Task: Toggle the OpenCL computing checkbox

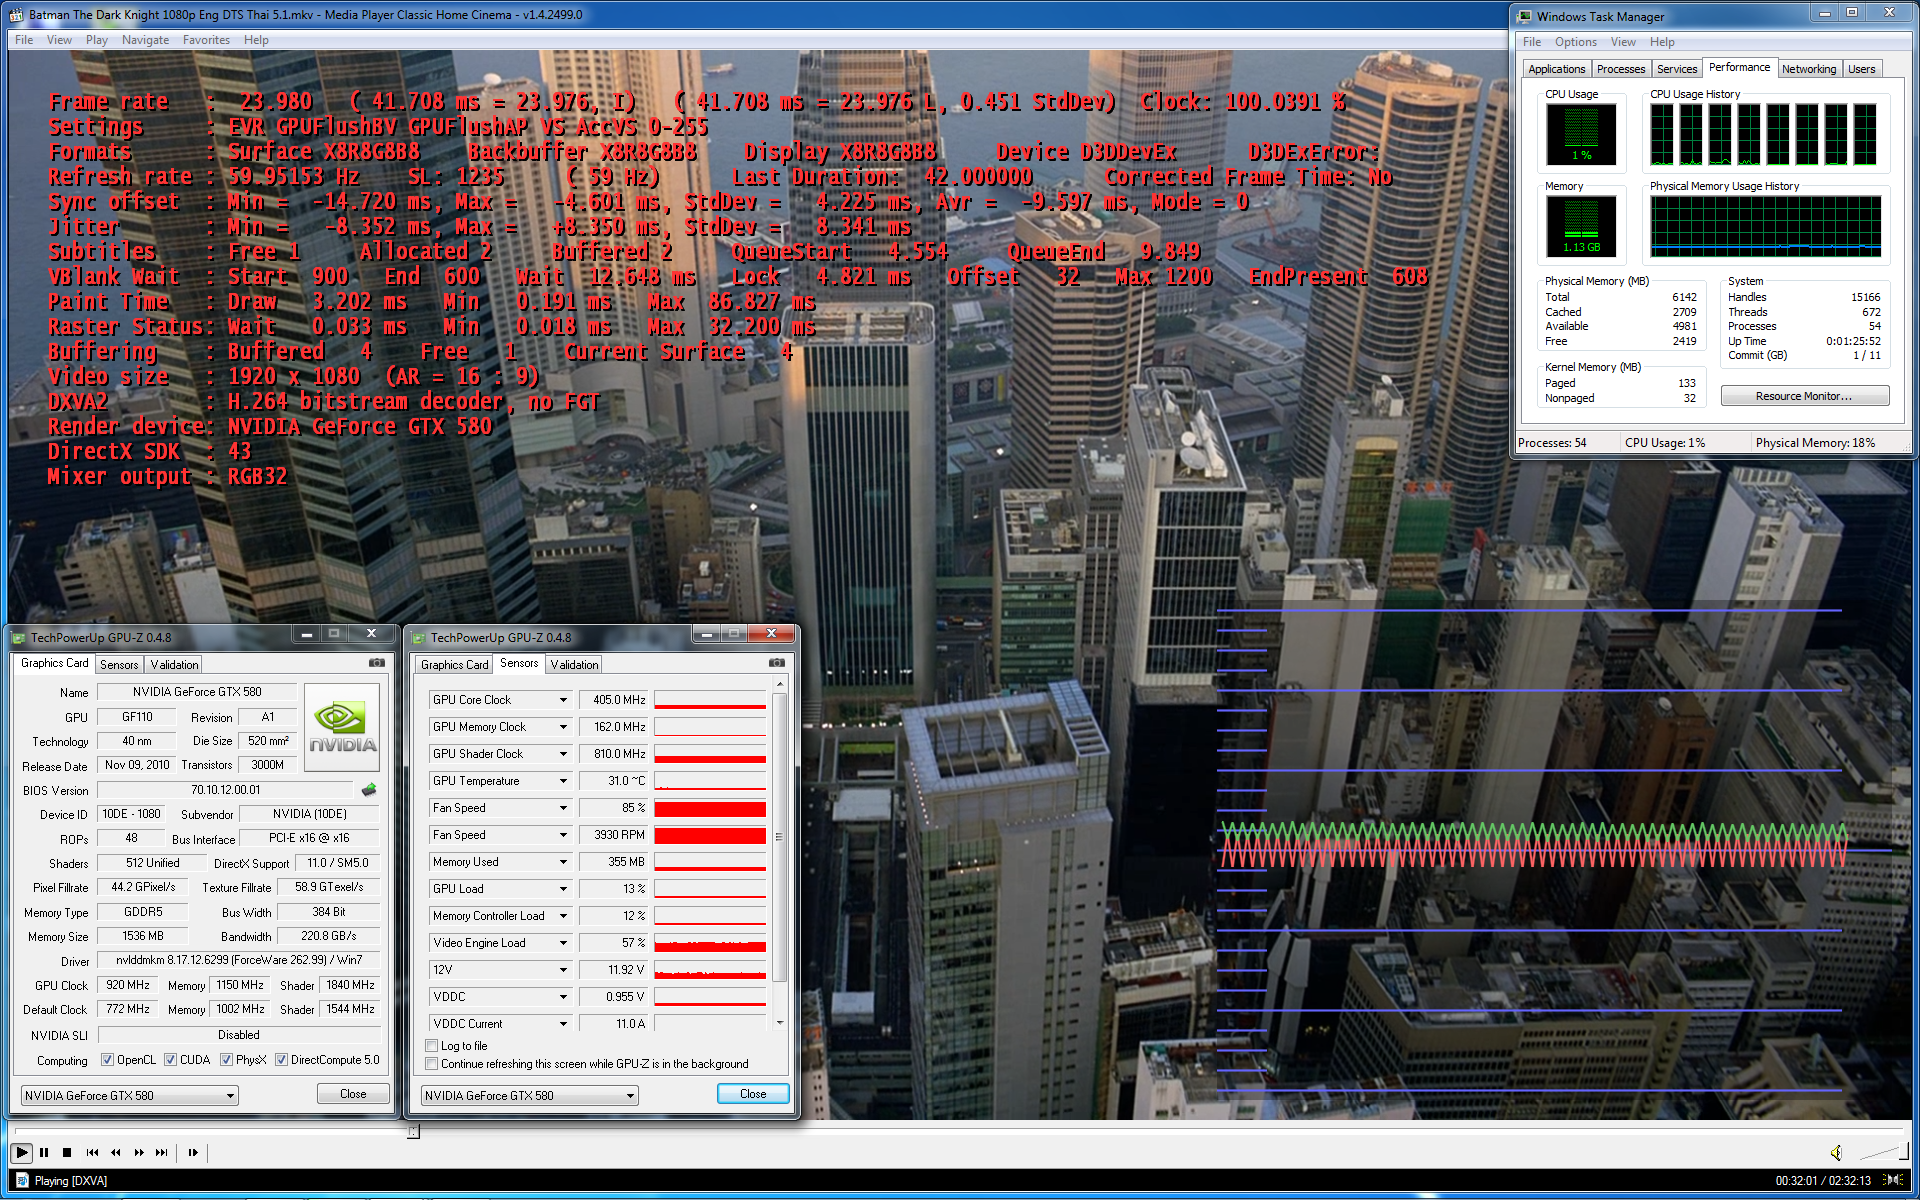Action: tap(108, 1060)
